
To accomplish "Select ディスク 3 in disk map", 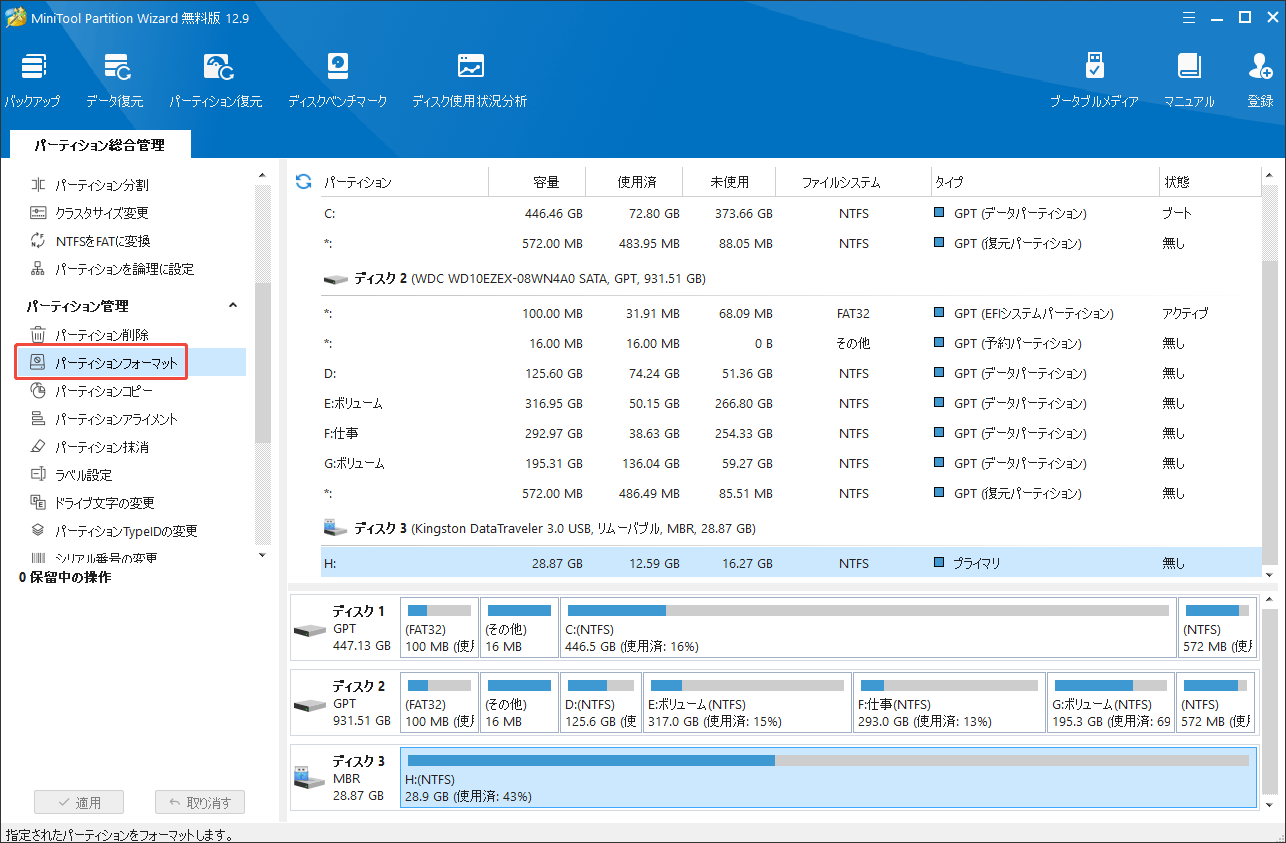I will [343, 778].
